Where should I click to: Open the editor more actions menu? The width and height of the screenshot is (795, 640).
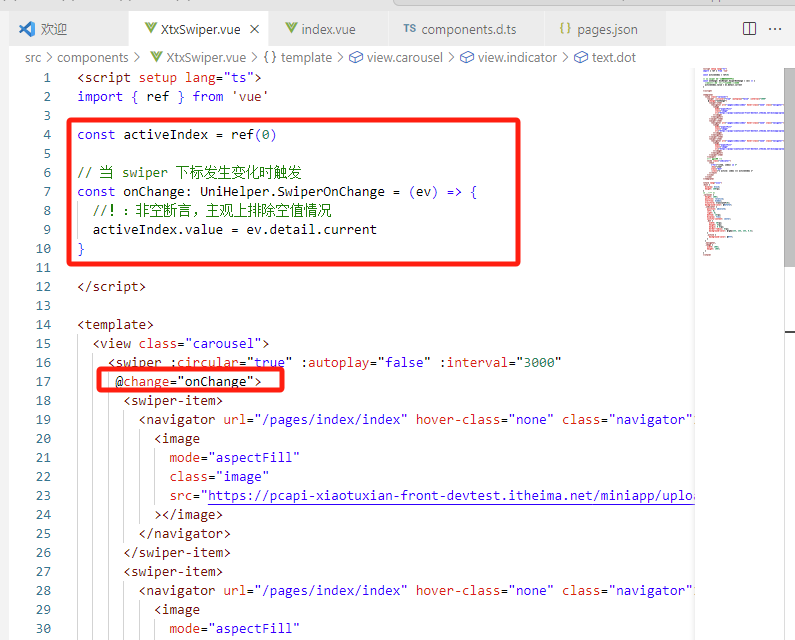(x=775, y=29)
